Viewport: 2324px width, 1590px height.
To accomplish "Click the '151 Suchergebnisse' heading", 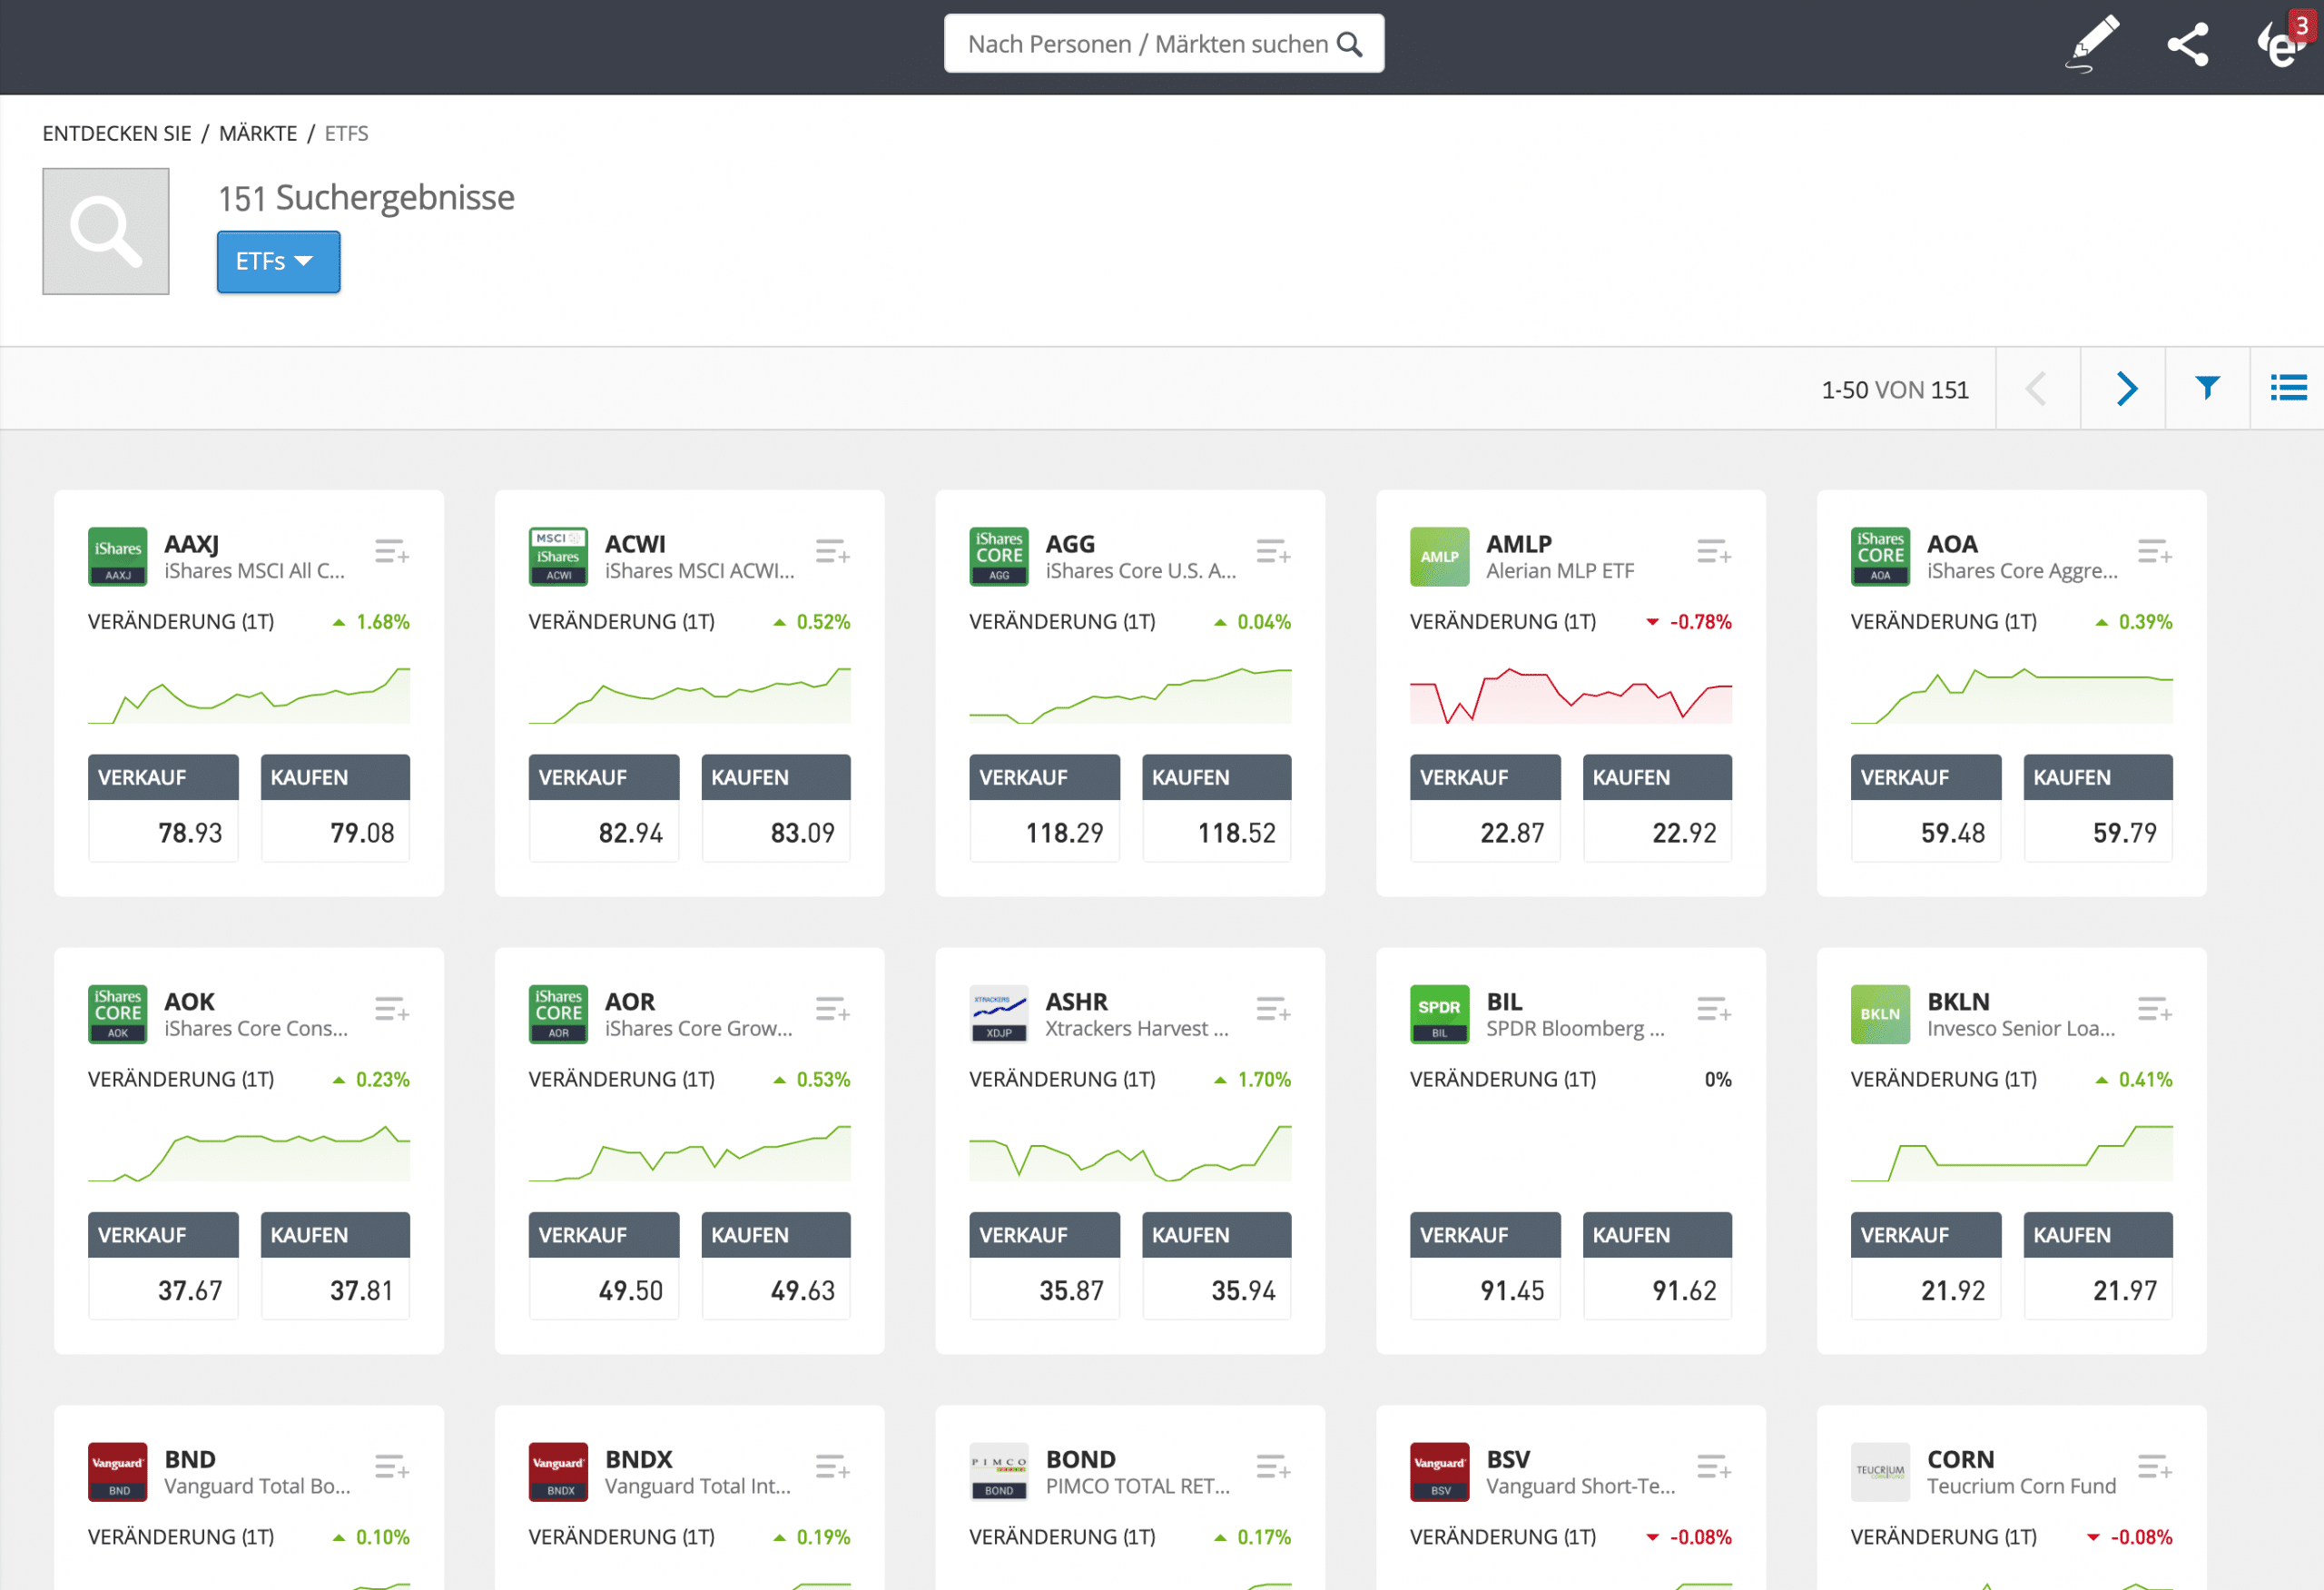I will tap(367, 198).
